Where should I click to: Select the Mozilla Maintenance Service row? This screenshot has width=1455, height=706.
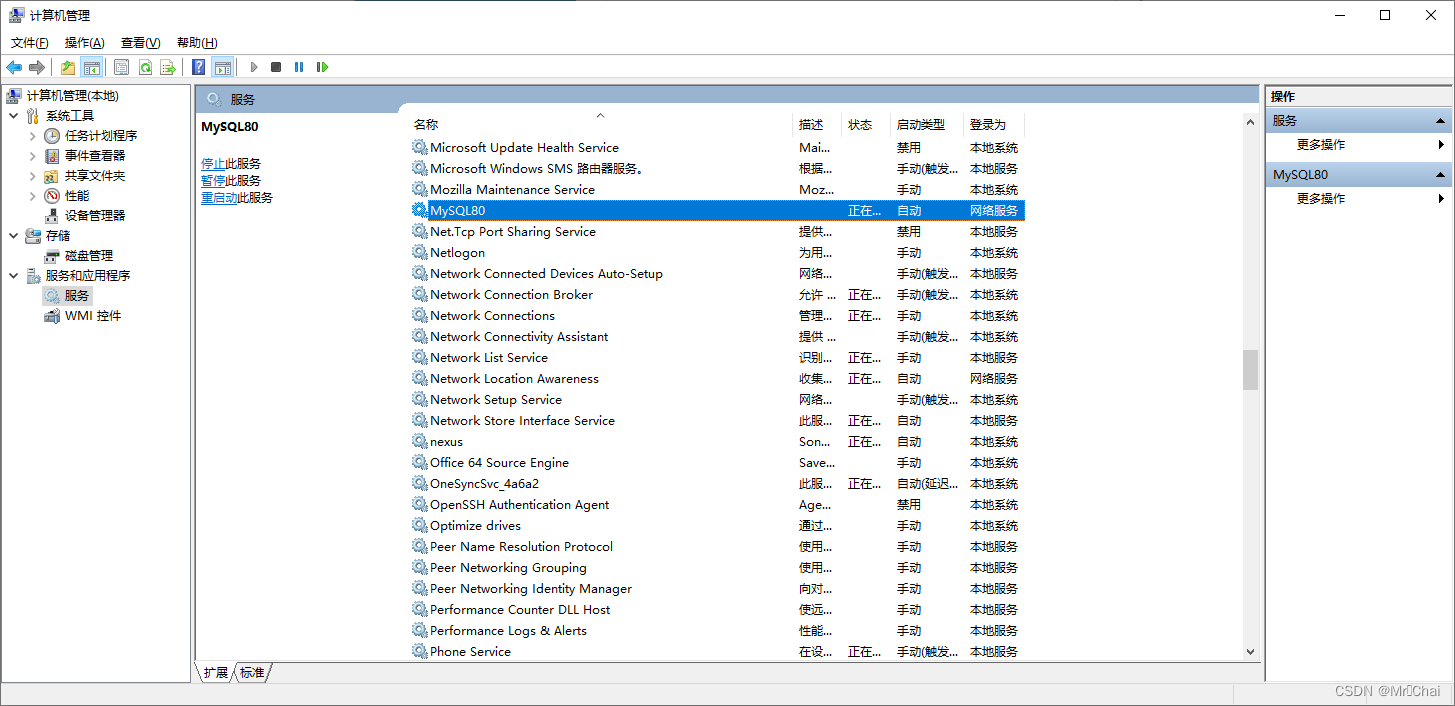tap(717, 189)
